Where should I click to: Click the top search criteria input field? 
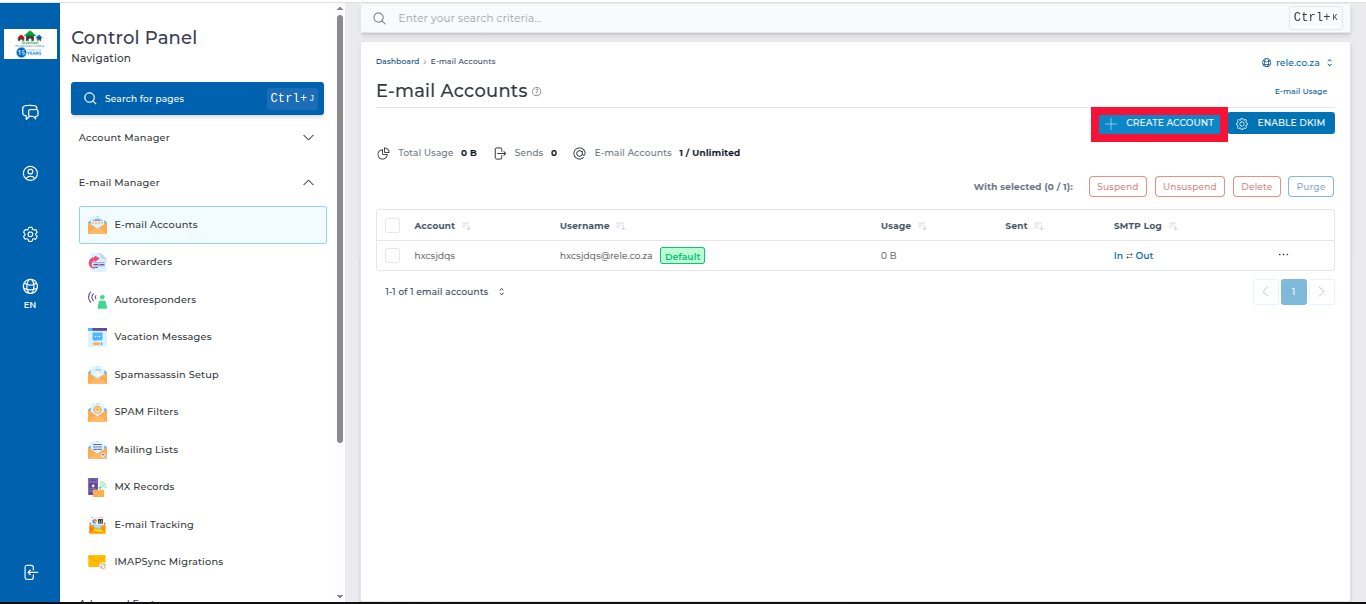click(x=830, y=18)
